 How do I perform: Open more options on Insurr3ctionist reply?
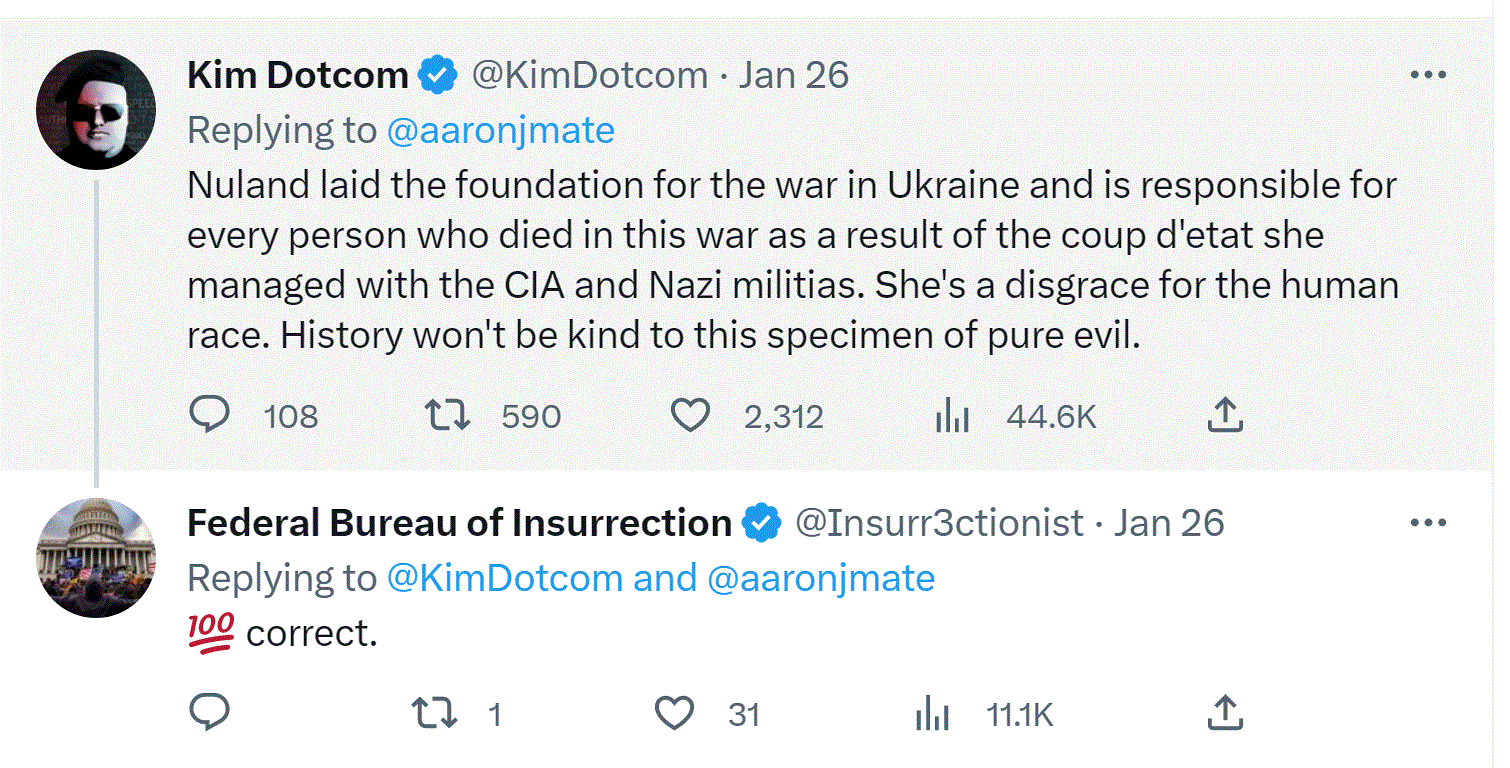pyautogui.click(x=1428, y=523)
